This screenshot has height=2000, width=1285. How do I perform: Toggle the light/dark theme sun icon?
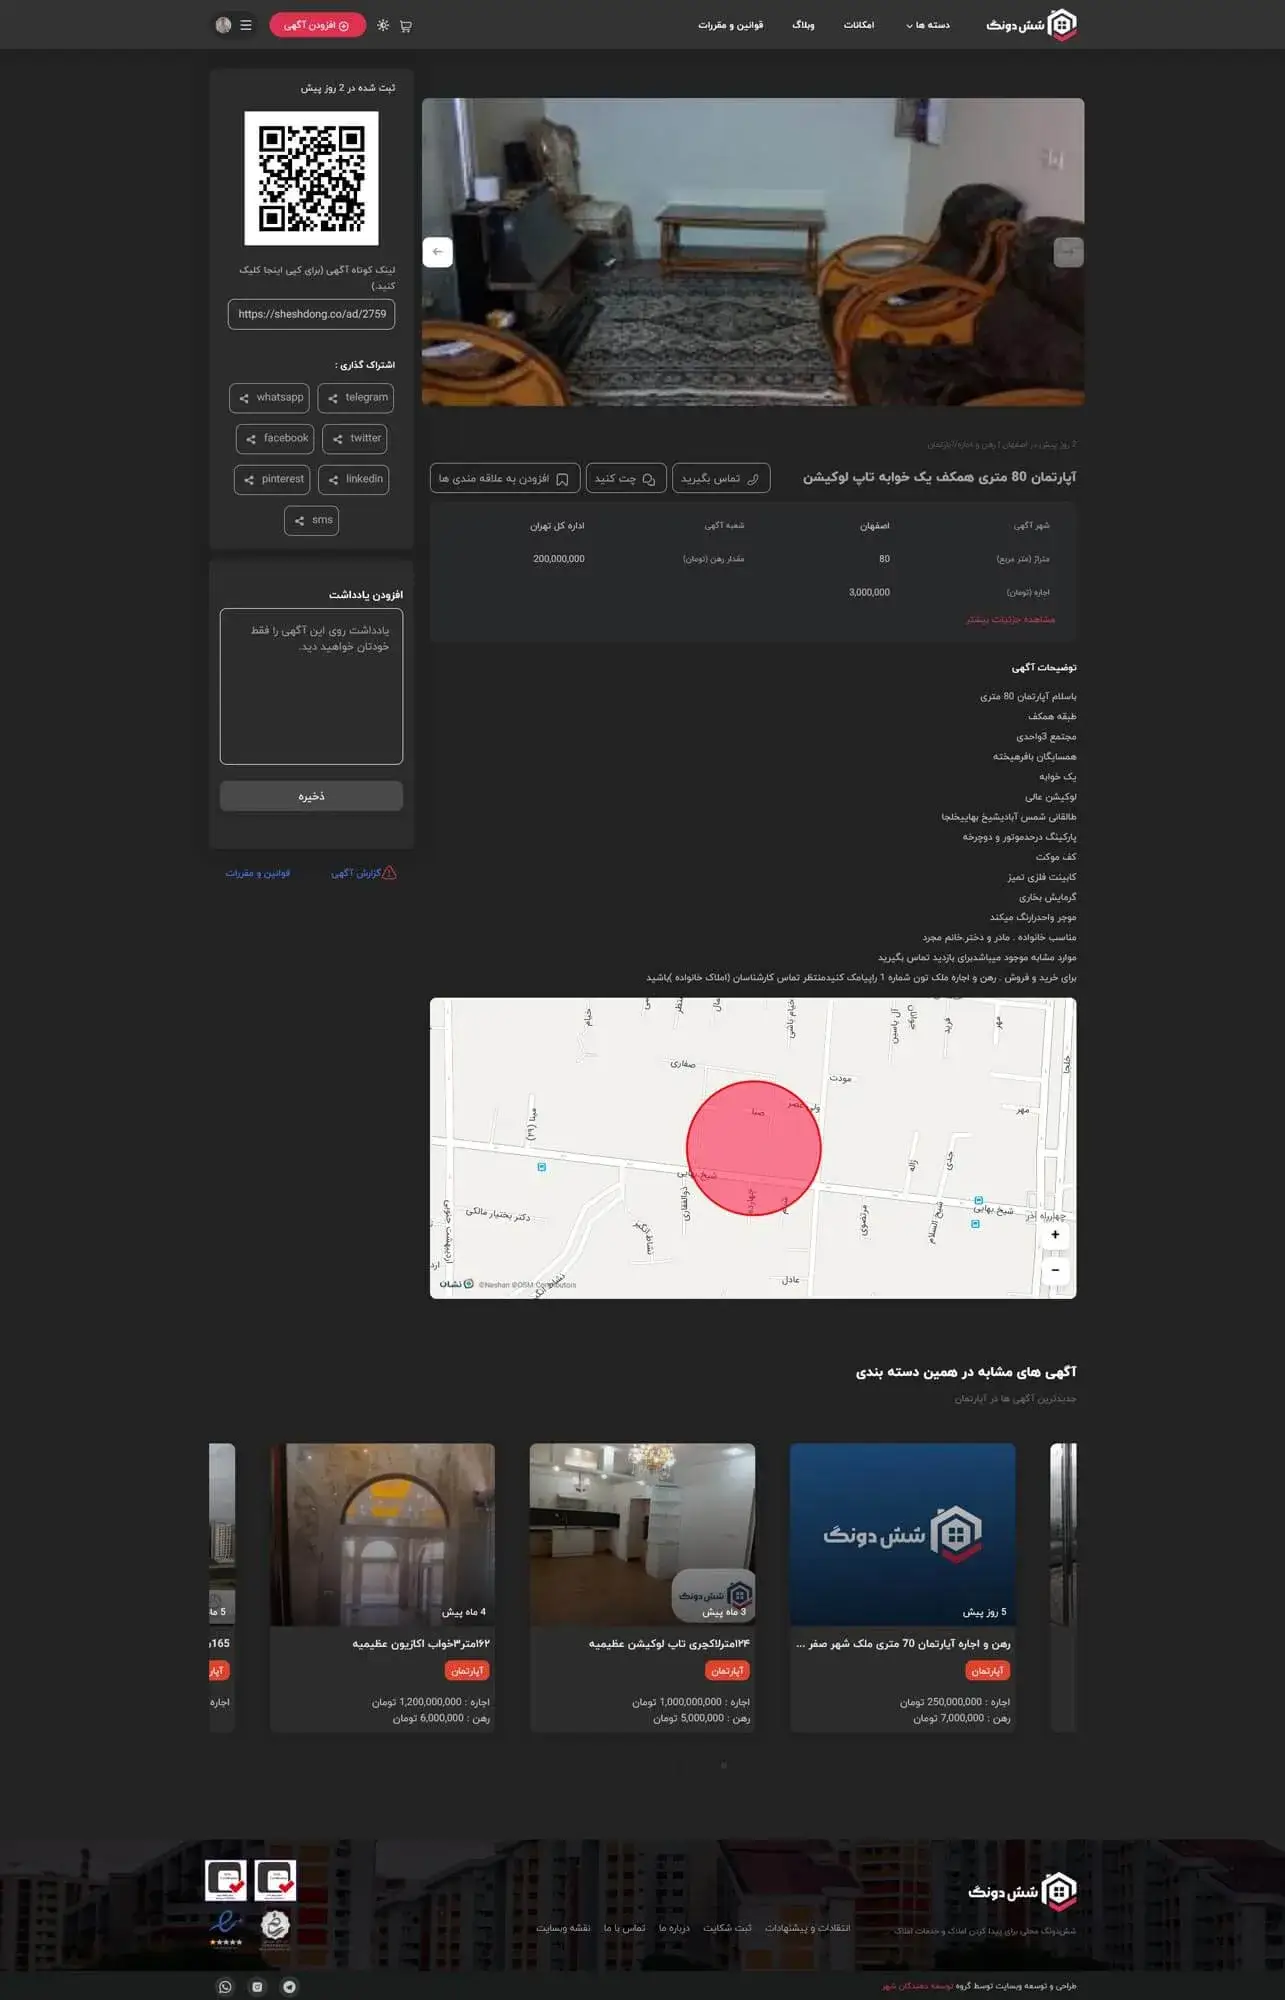[383, 25]
